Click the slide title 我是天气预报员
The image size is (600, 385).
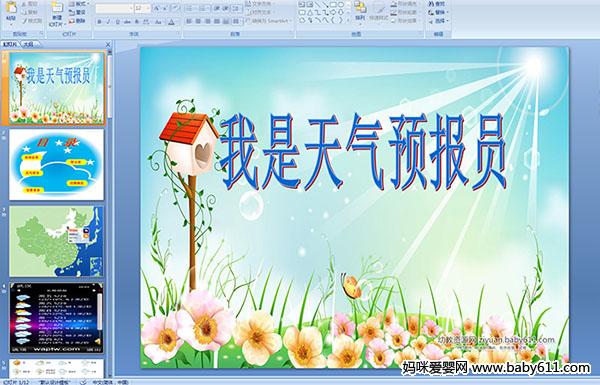tap(364, 153)
